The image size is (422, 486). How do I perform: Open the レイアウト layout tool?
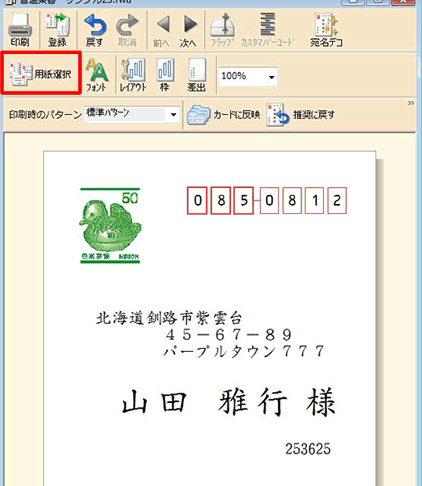(133, 75)
